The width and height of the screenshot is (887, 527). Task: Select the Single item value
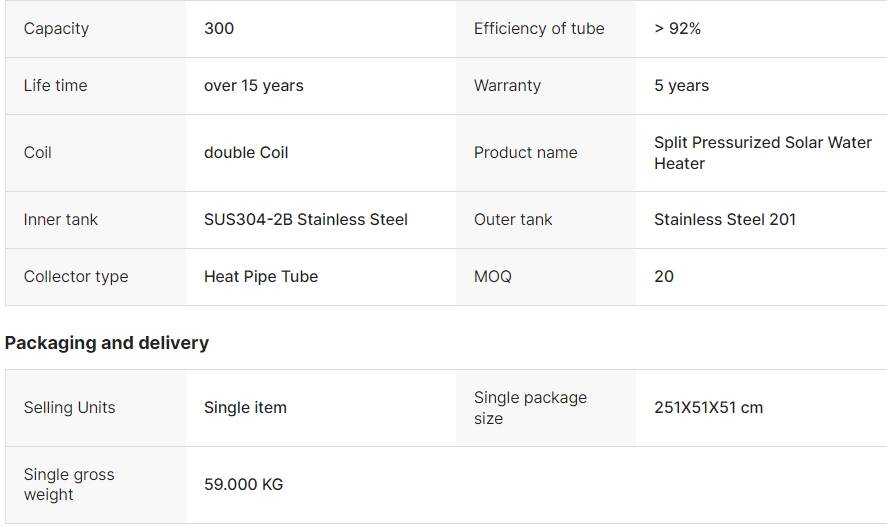tap(245, 408)
